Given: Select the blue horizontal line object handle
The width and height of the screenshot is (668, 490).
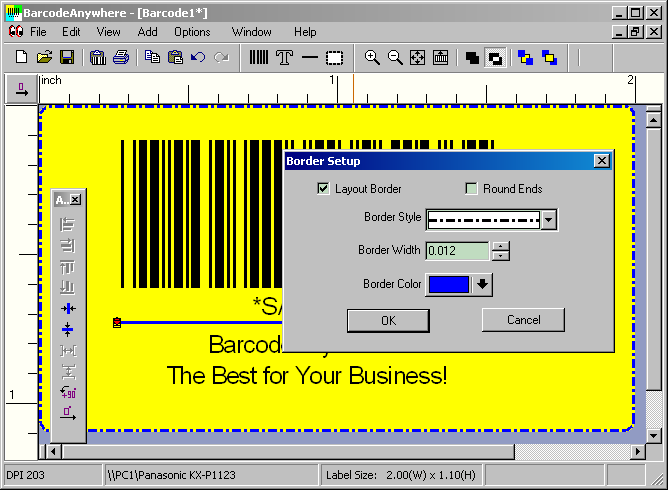Looking at the screenshot, I should pos(117,323).
